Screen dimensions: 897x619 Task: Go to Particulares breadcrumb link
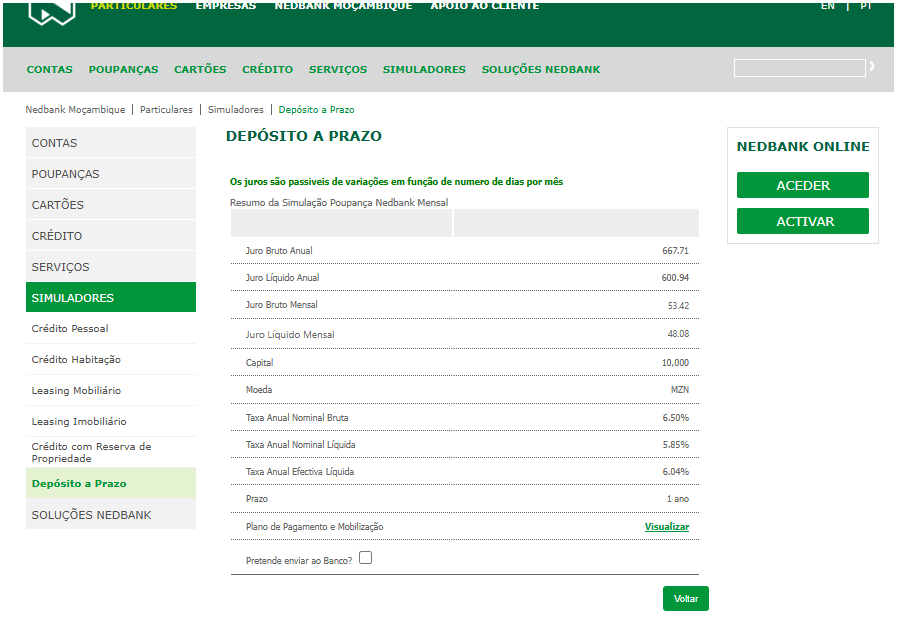tap(166, 109)
